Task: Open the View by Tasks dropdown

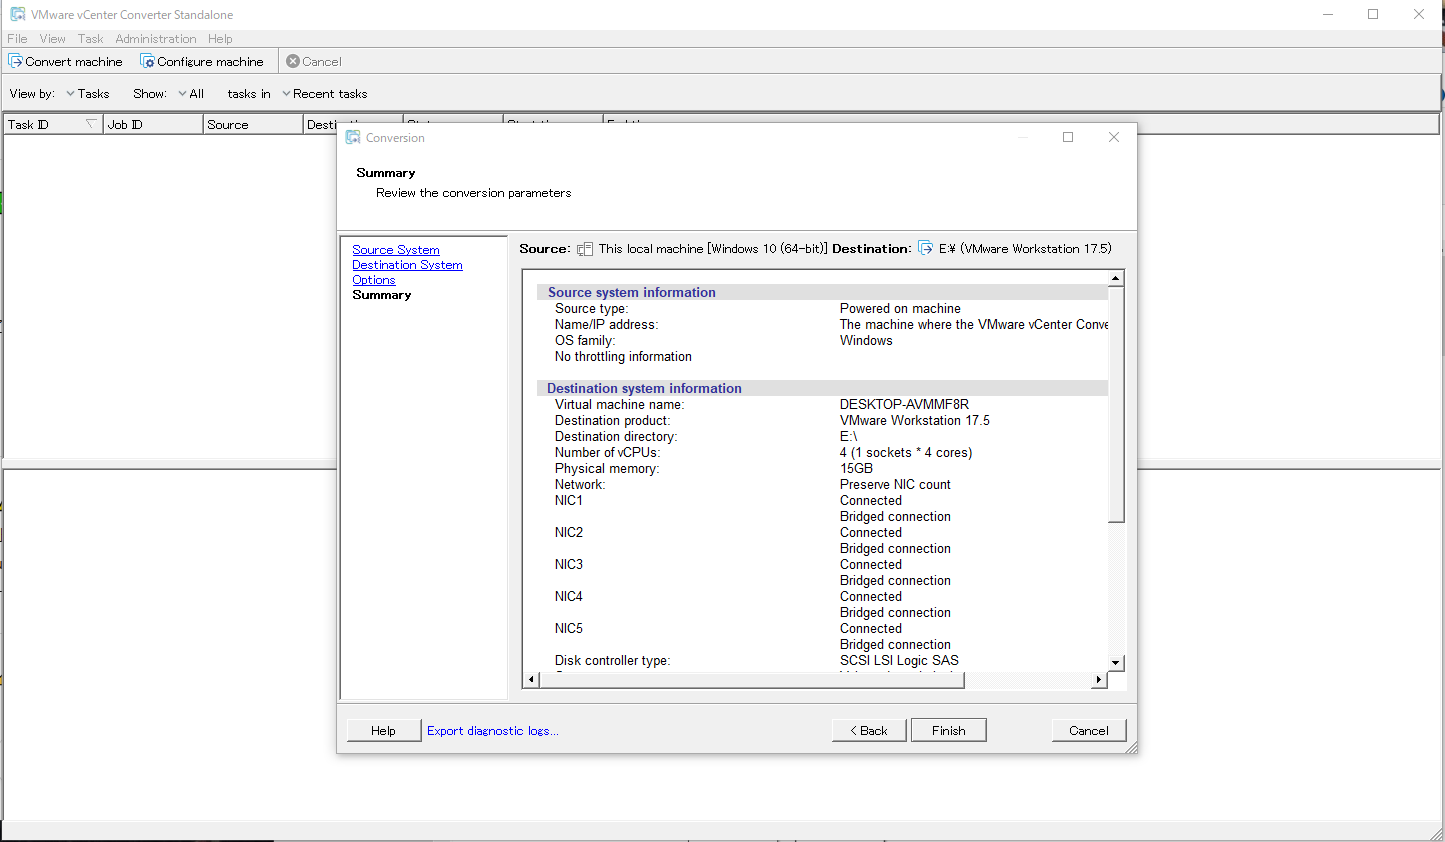Action: tap(87, 94)
